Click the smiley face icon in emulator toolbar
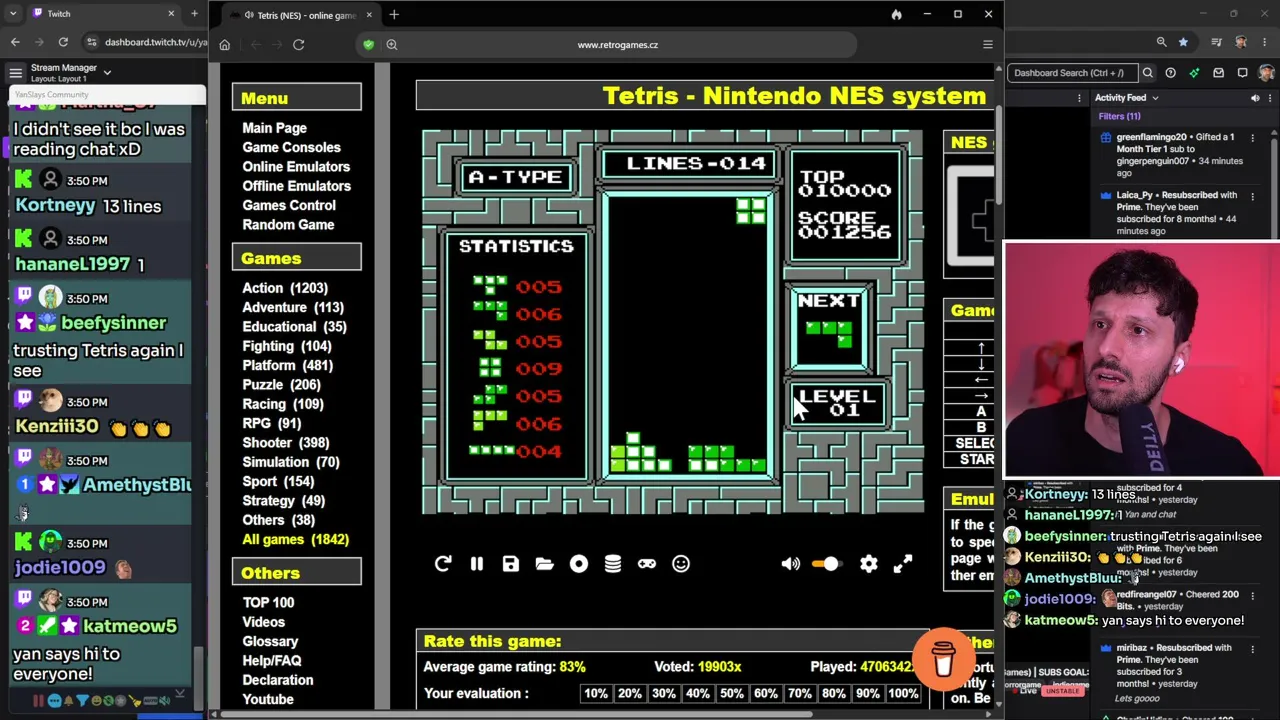Screen dimensions: 1280x720 pyautogui.click(x=681, y=564)
